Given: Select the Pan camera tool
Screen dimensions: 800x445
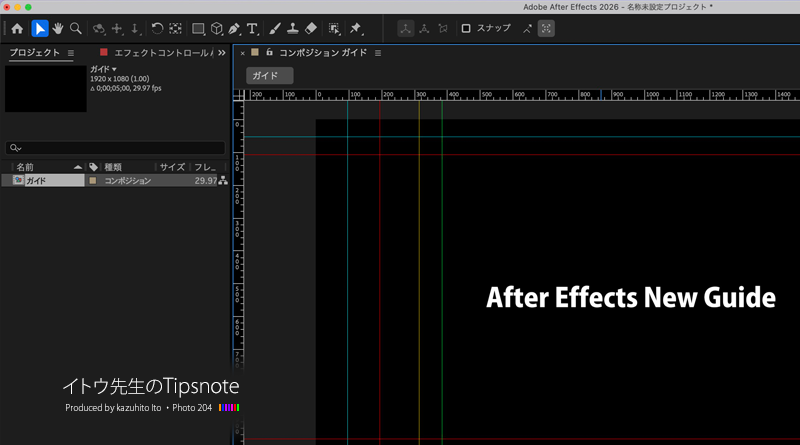Looking at the screenshot, I should (117, 29).
